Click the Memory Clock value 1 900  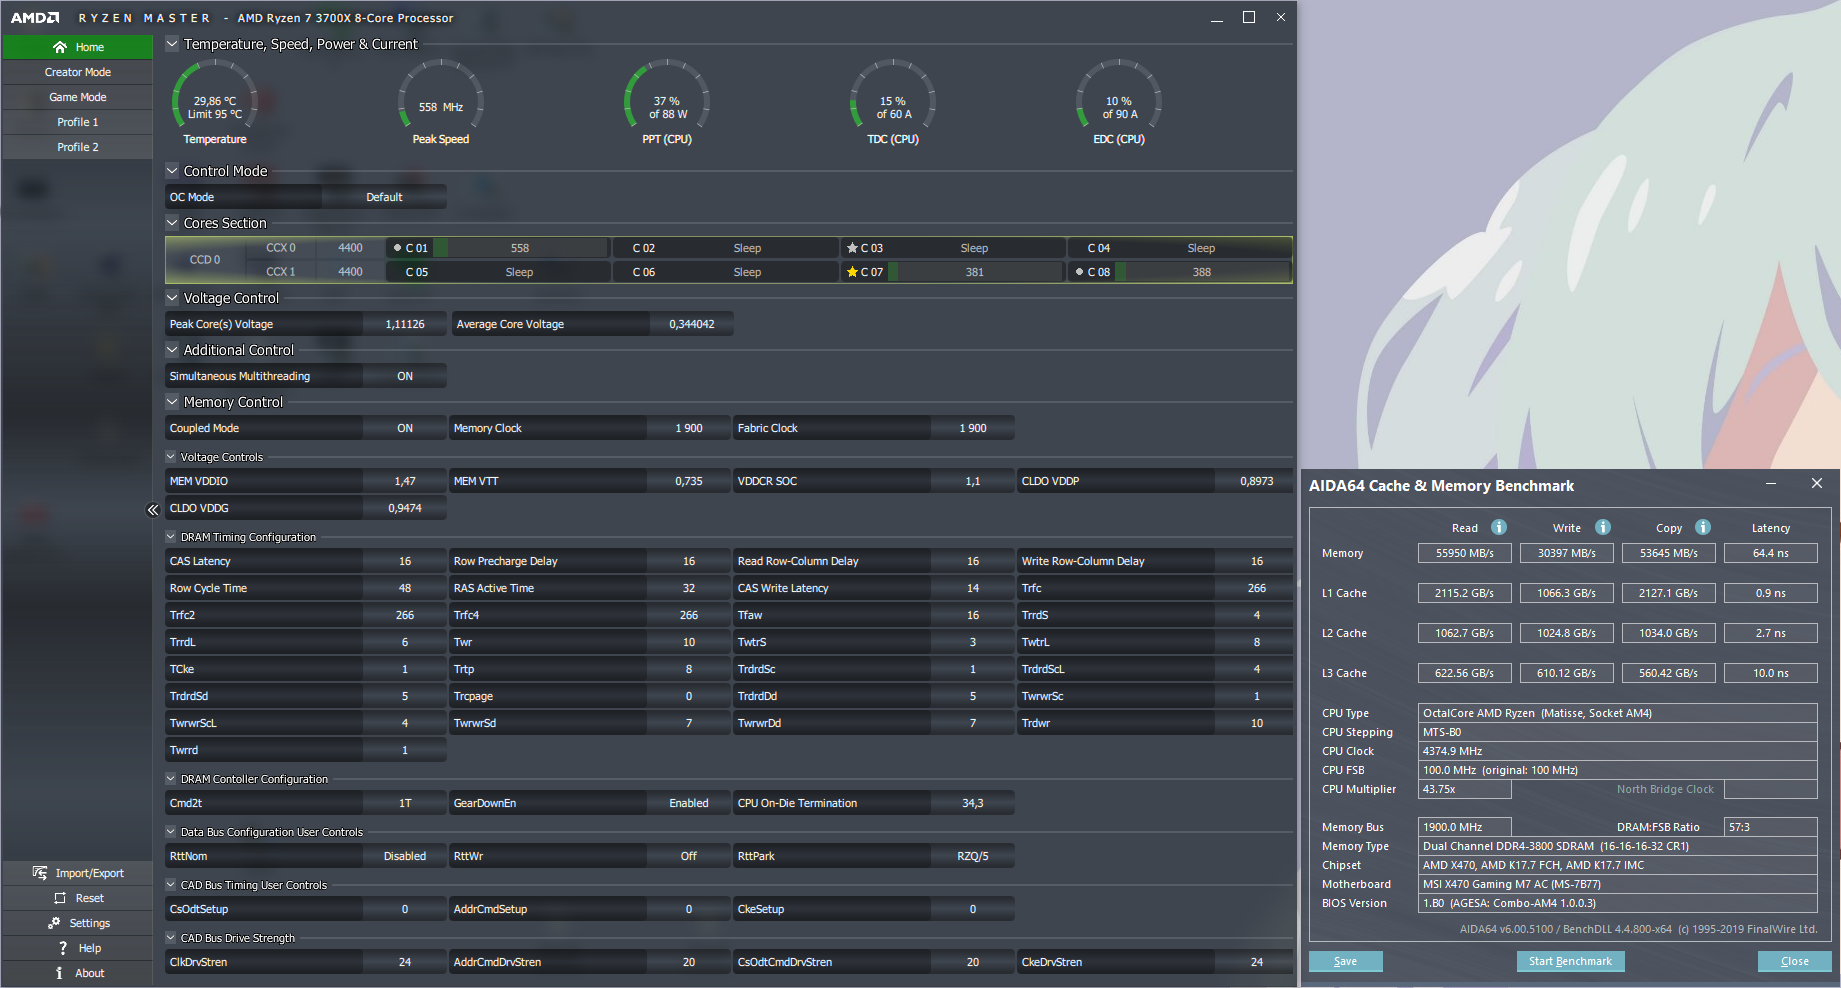point(689,428)
